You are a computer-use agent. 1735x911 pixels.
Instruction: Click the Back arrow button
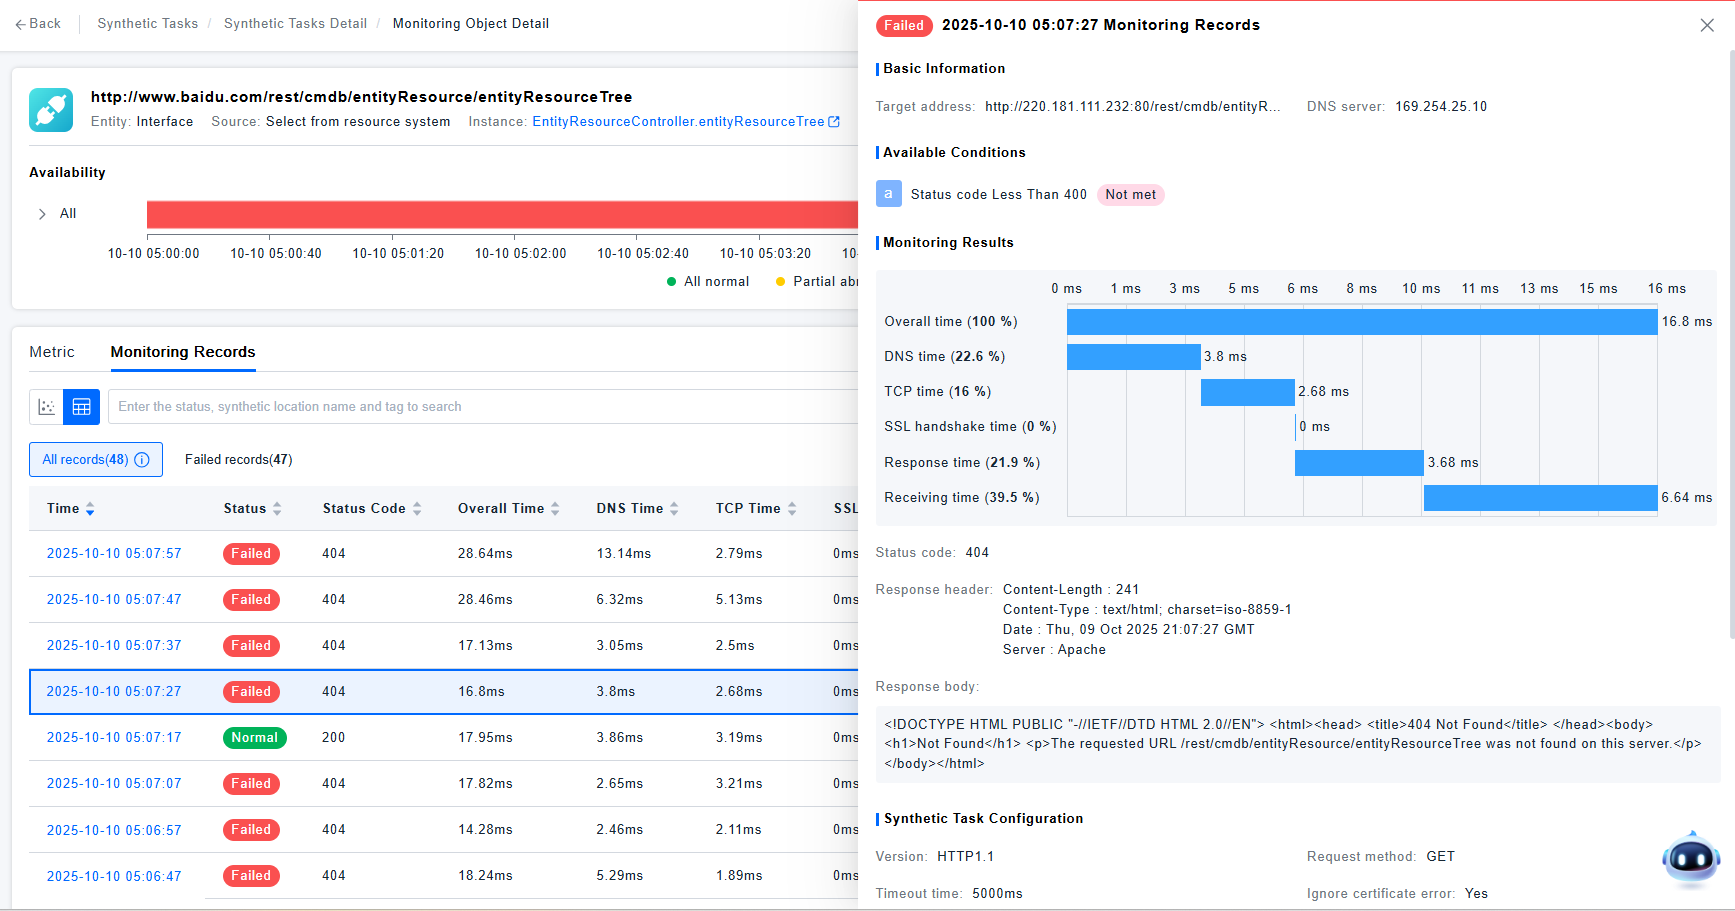[x=38, y=24]
